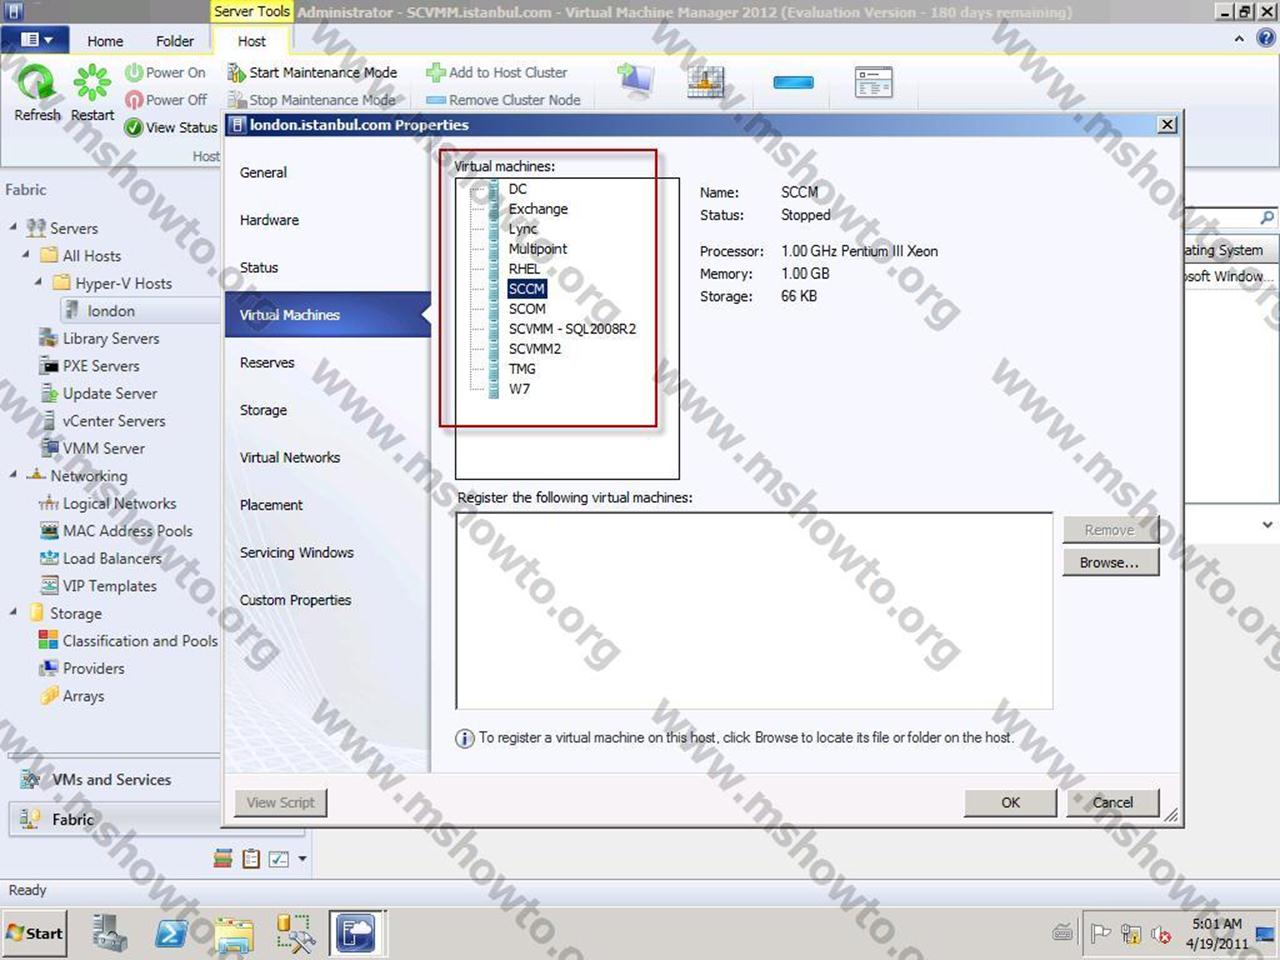This screenshot has height=960, width=1280.
Task: Select the SCOM virtual machine
Action: (527, 309)
